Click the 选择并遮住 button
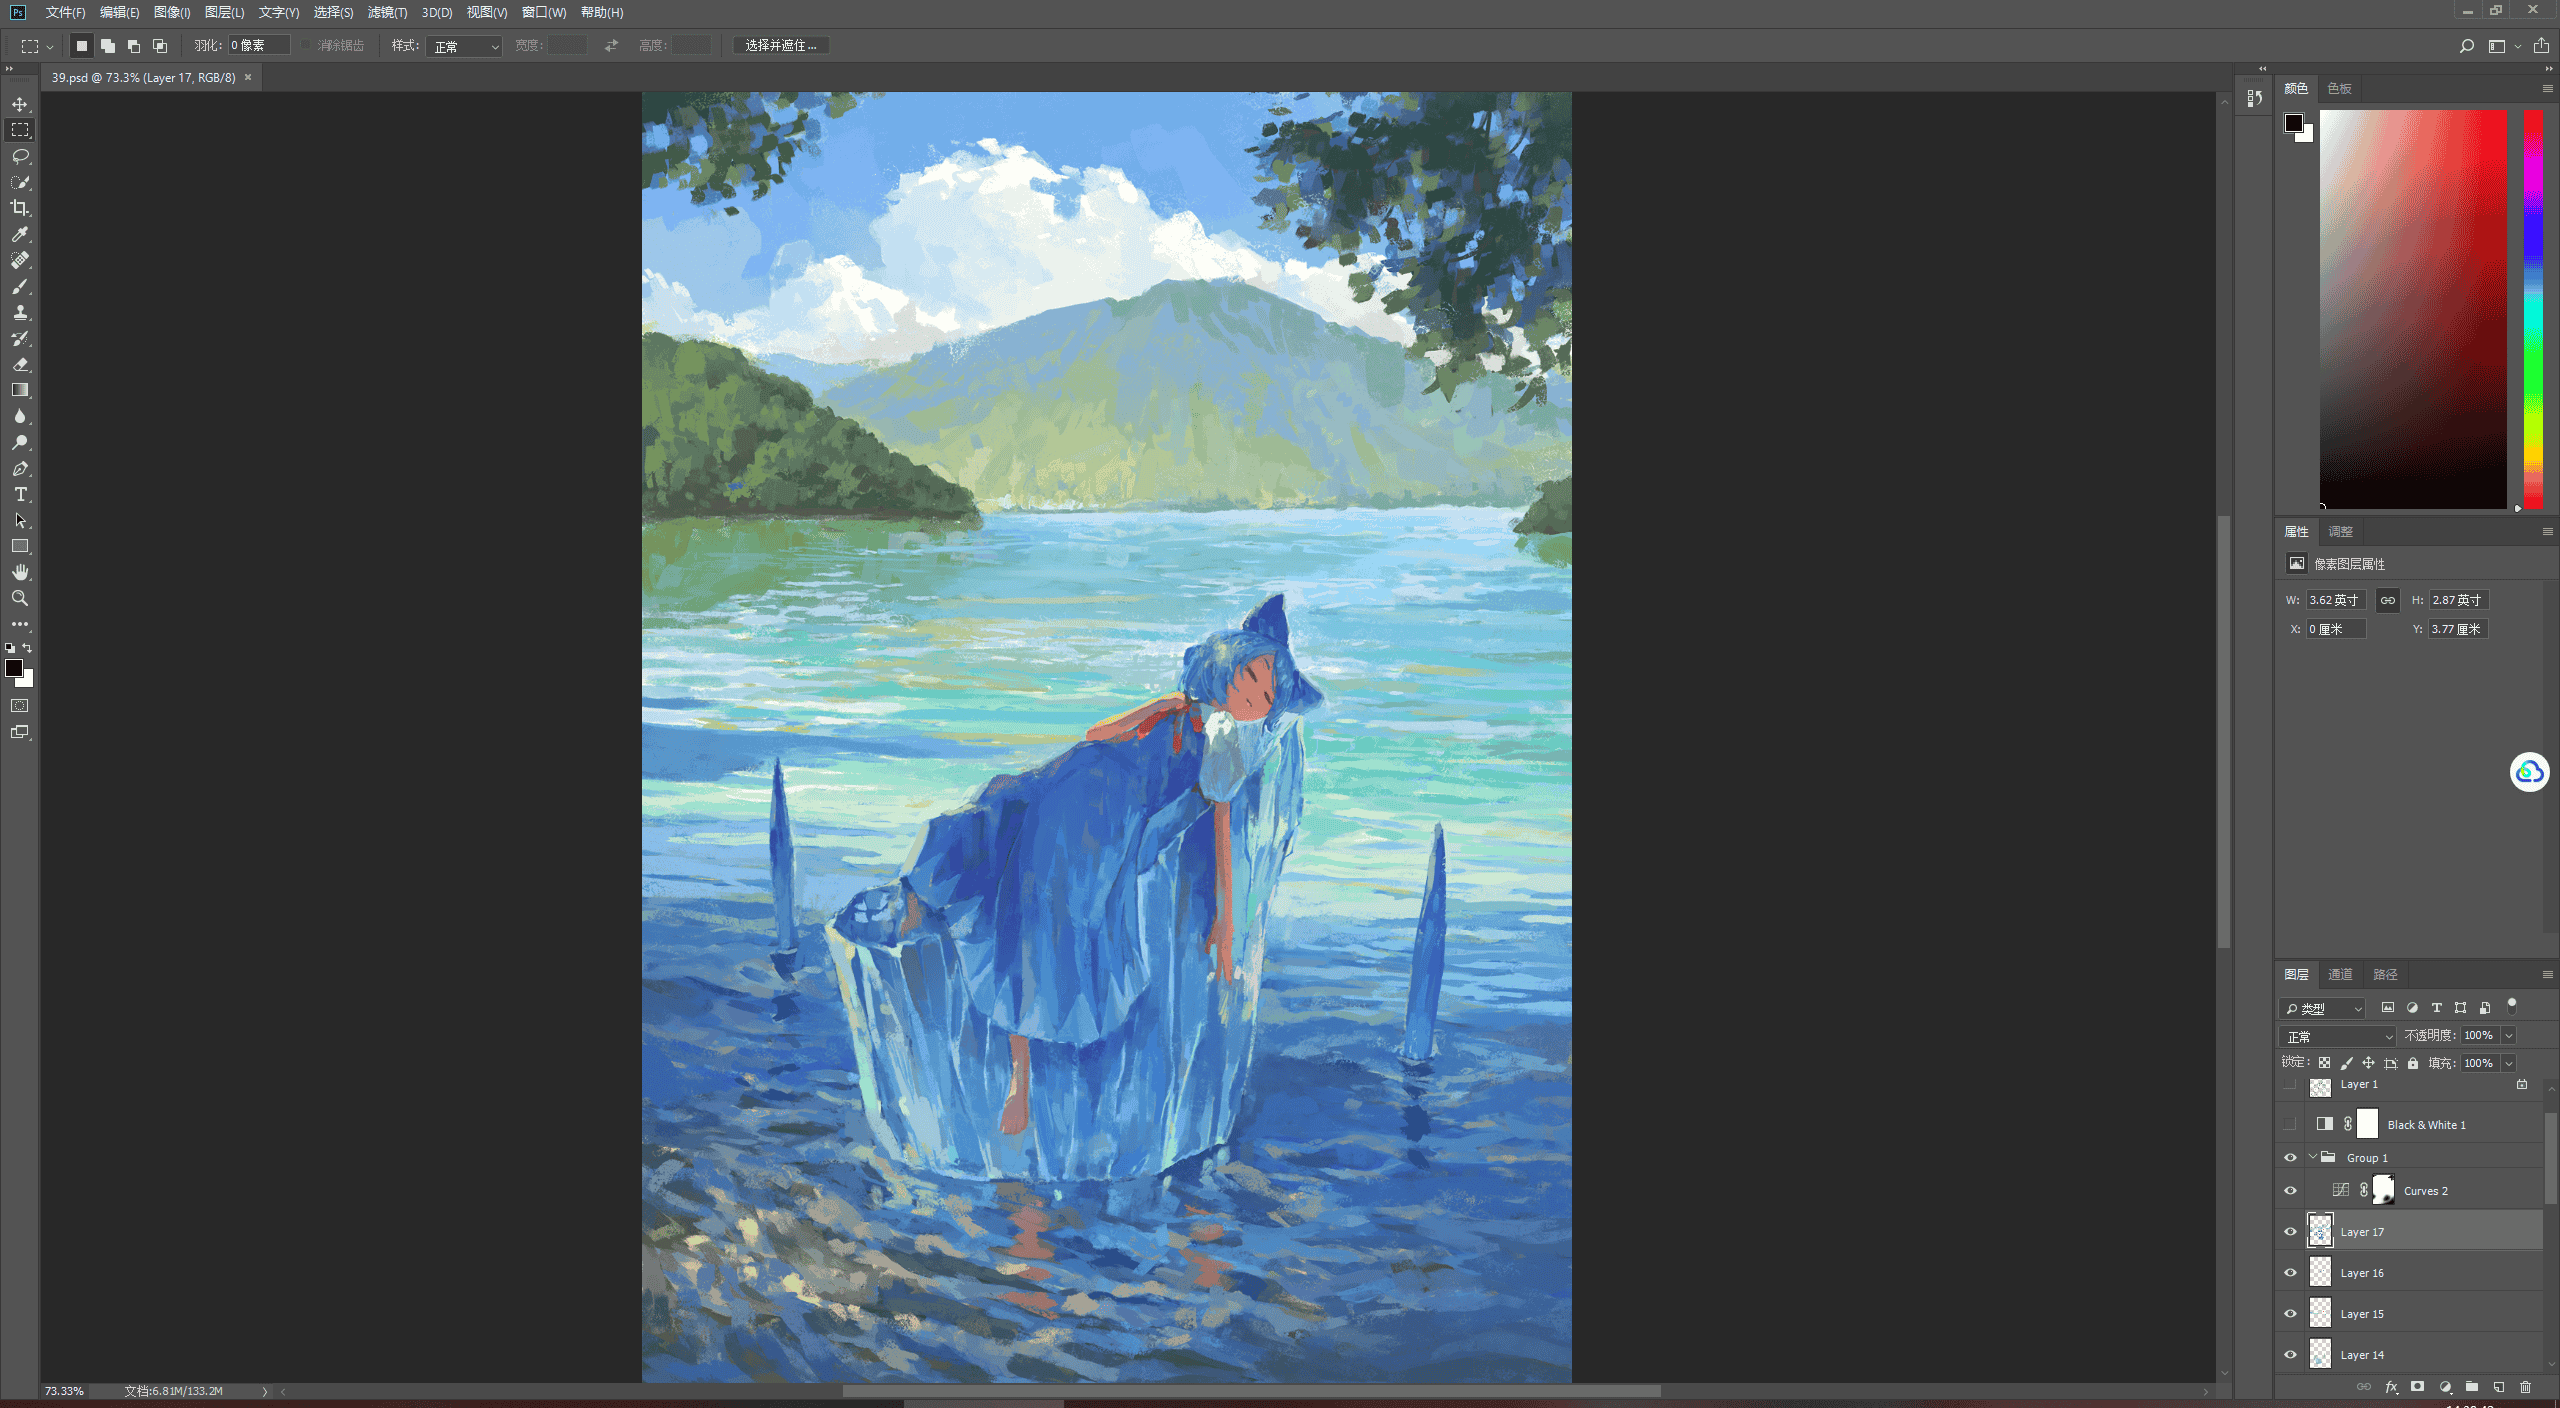 781,46
